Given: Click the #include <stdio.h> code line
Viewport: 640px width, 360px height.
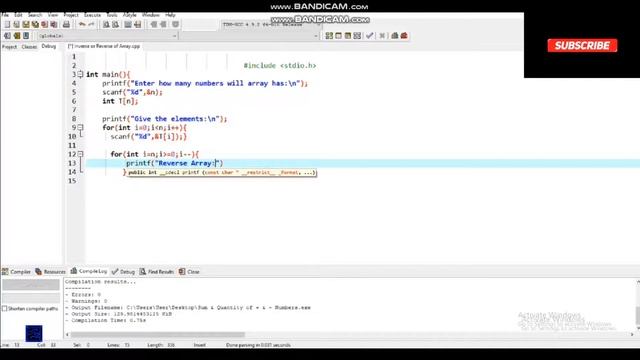Looking at the screenshot, I should (280, 65).
